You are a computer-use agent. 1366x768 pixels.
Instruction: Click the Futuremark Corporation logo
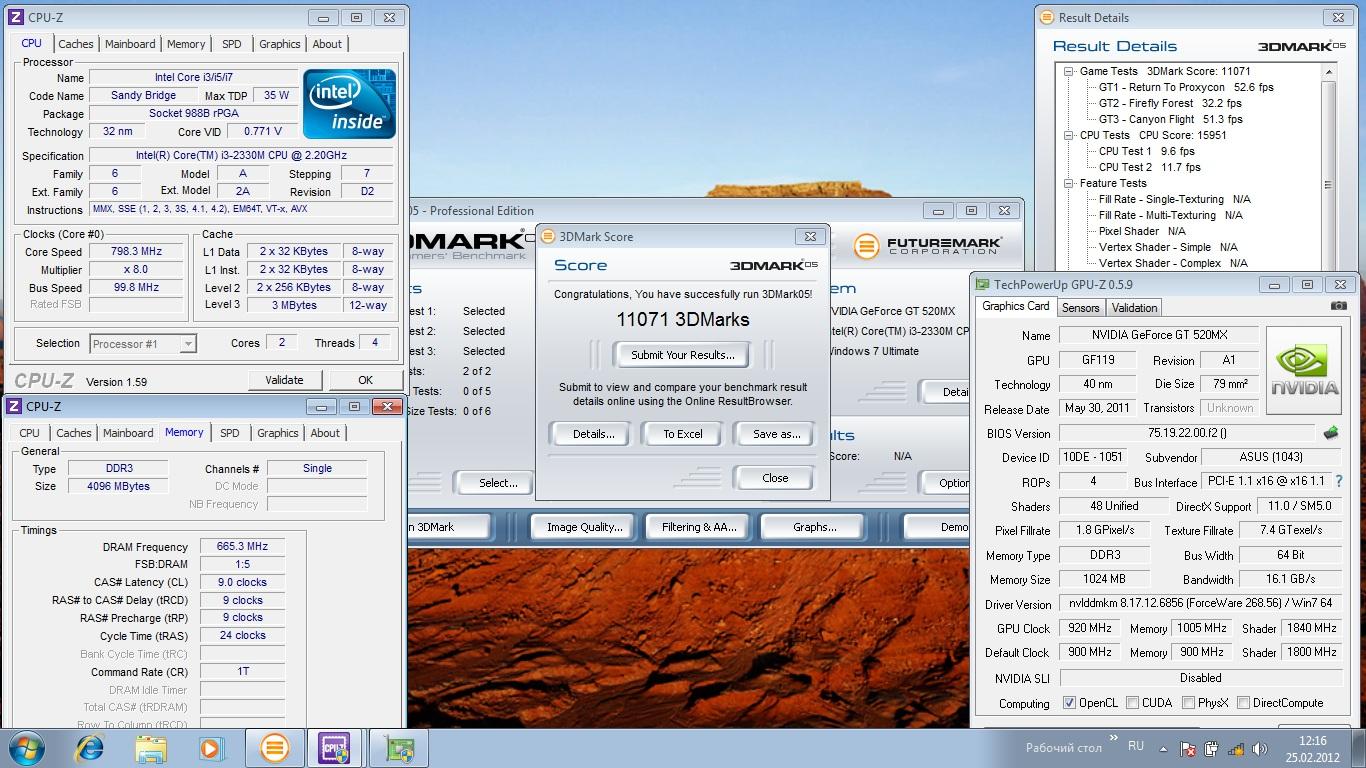point(927,246)
